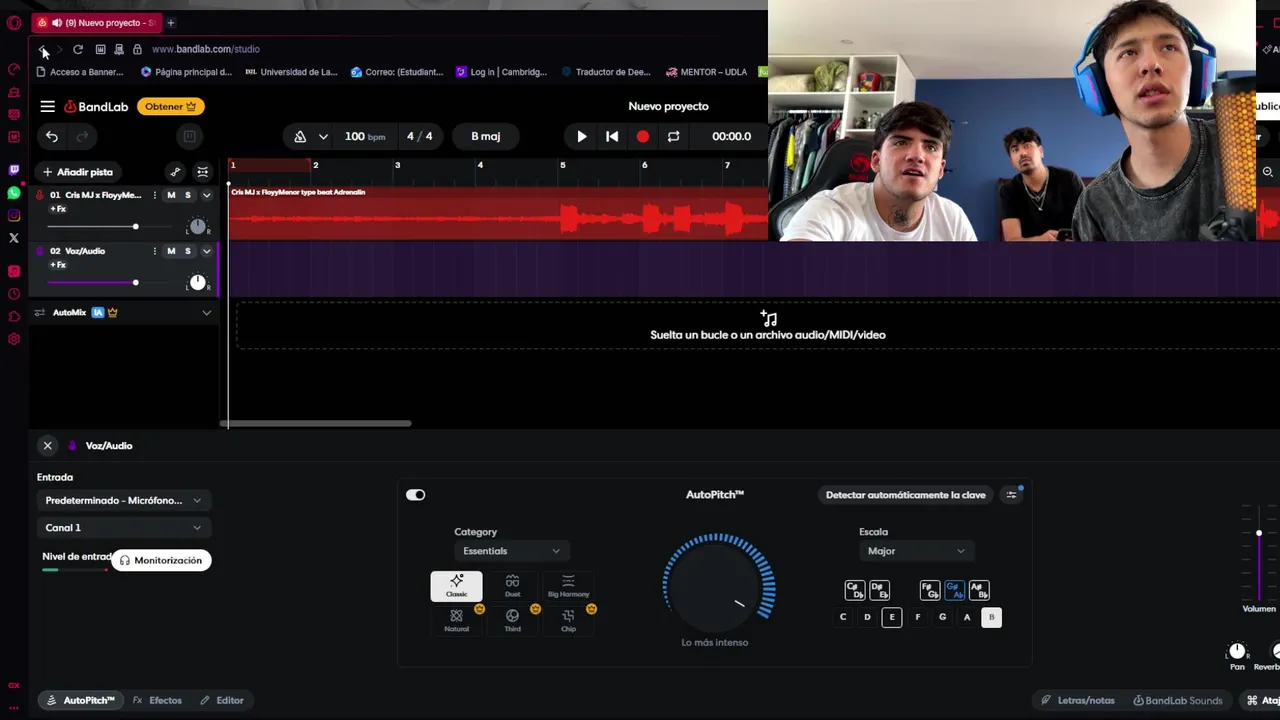Toggle loop cycle playback

coord(673,136)
